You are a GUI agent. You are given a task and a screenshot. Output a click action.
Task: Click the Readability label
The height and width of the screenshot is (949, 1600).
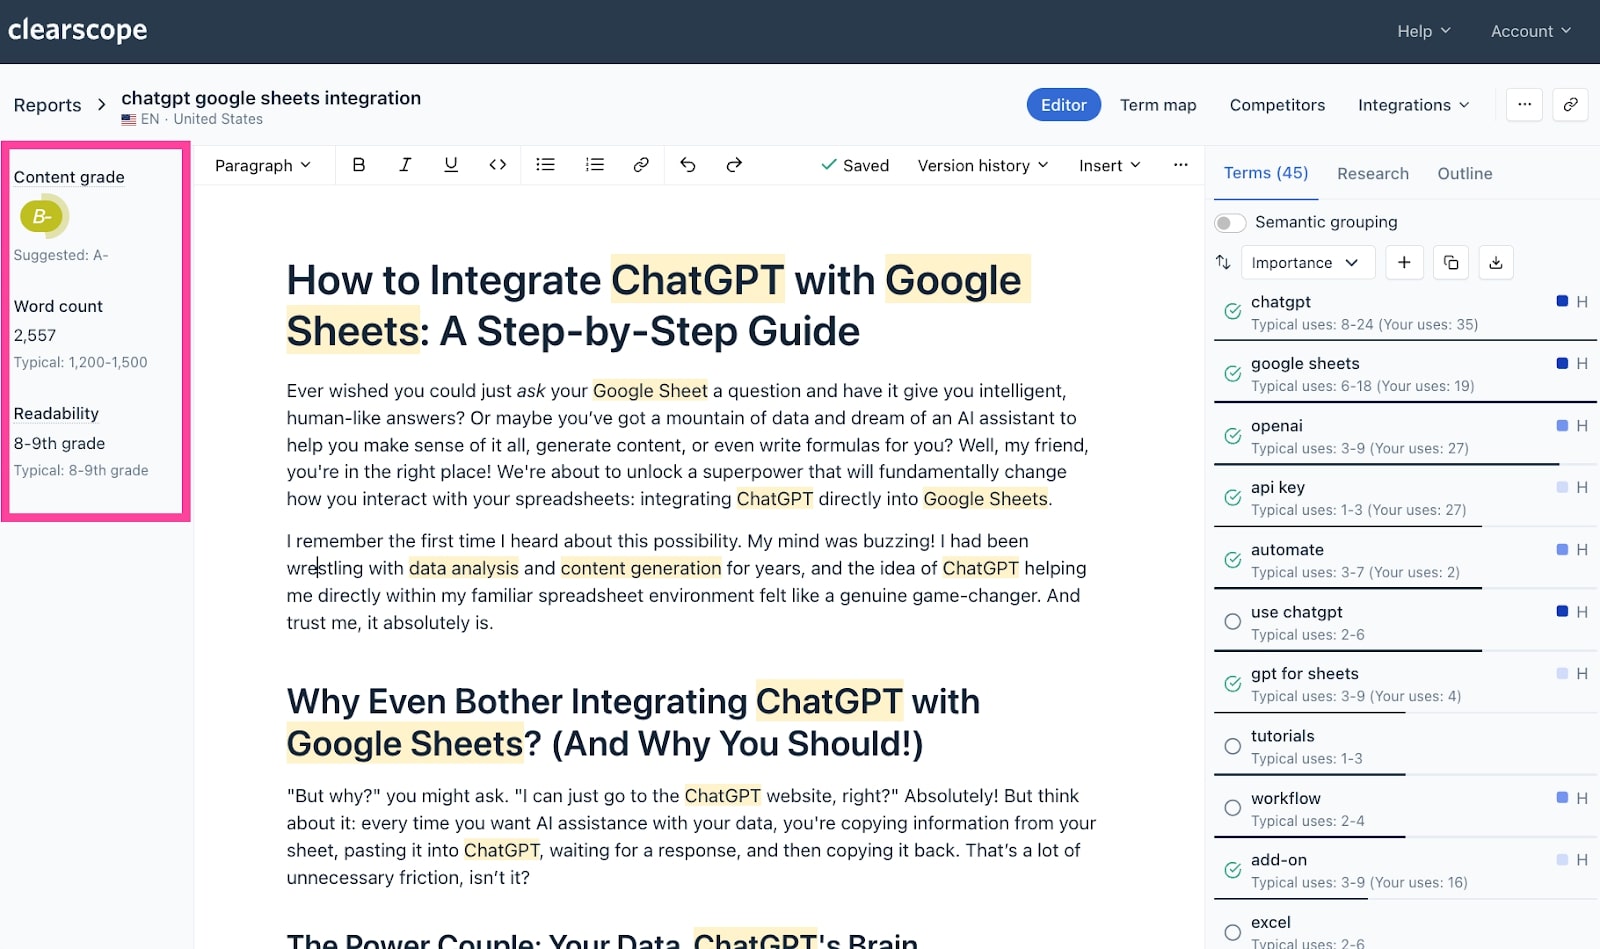pyautogui.click(x=56, y=413)
